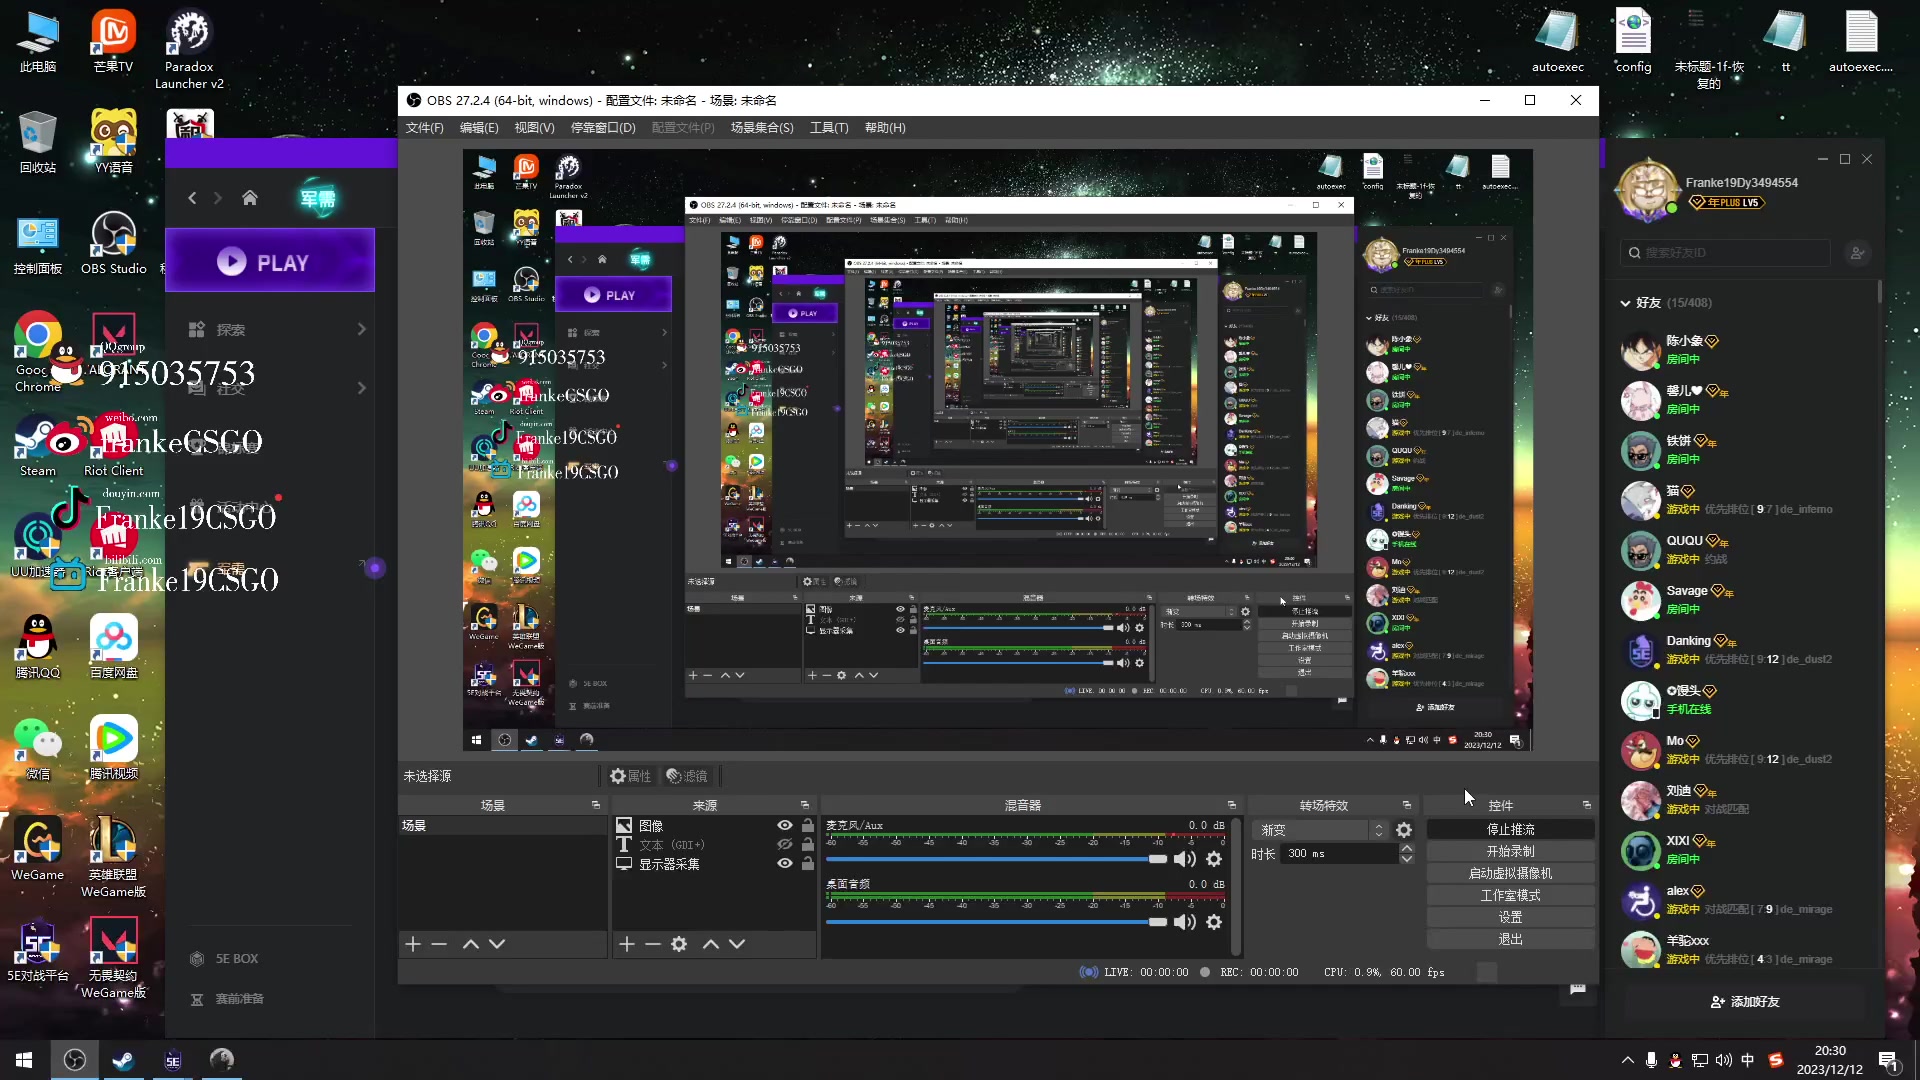This screenshot has width=1920, height=1080.
Task: Open the 帮助(H) menu
Action: [x=885, y=128]
